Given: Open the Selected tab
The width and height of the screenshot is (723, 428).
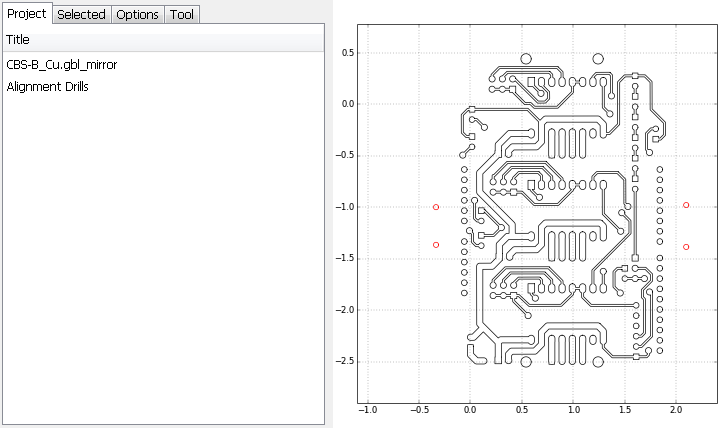Looking at the screenshot, I should (x=81, y=14).
